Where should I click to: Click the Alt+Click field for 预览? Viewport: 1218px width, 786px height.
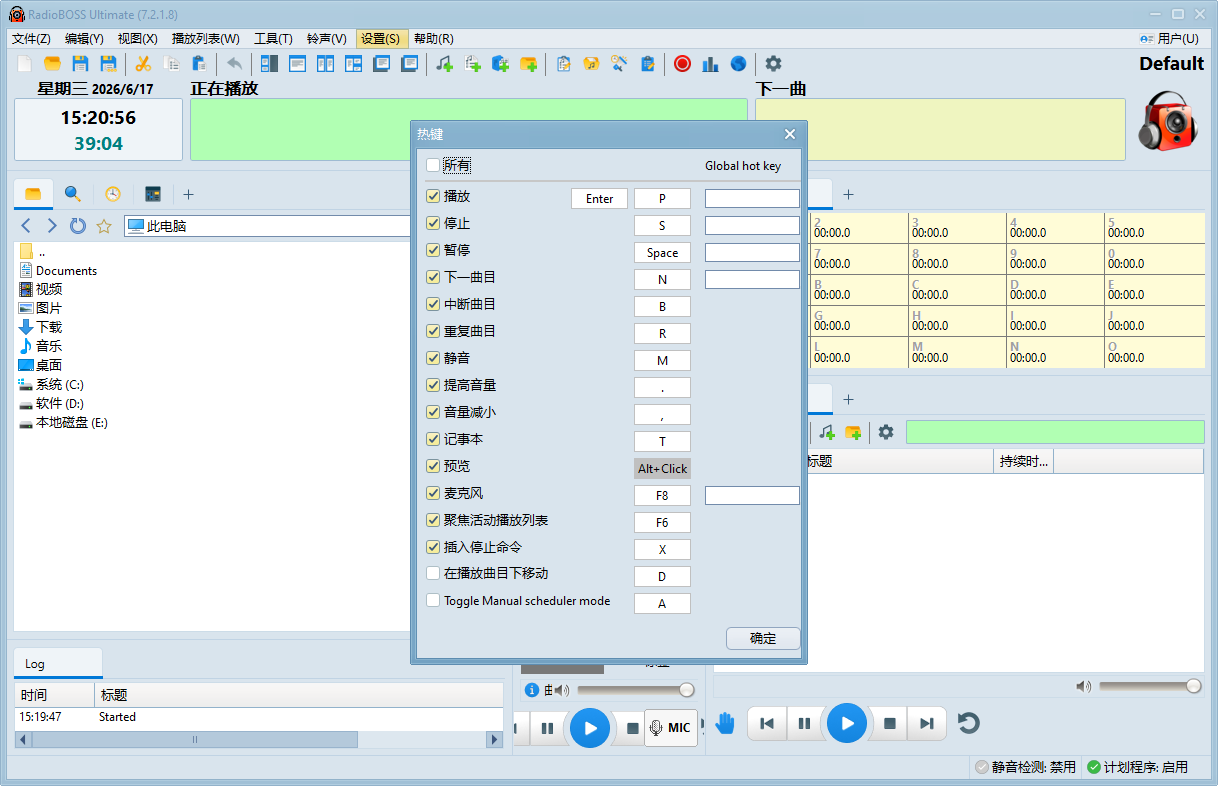click(662, 469)
